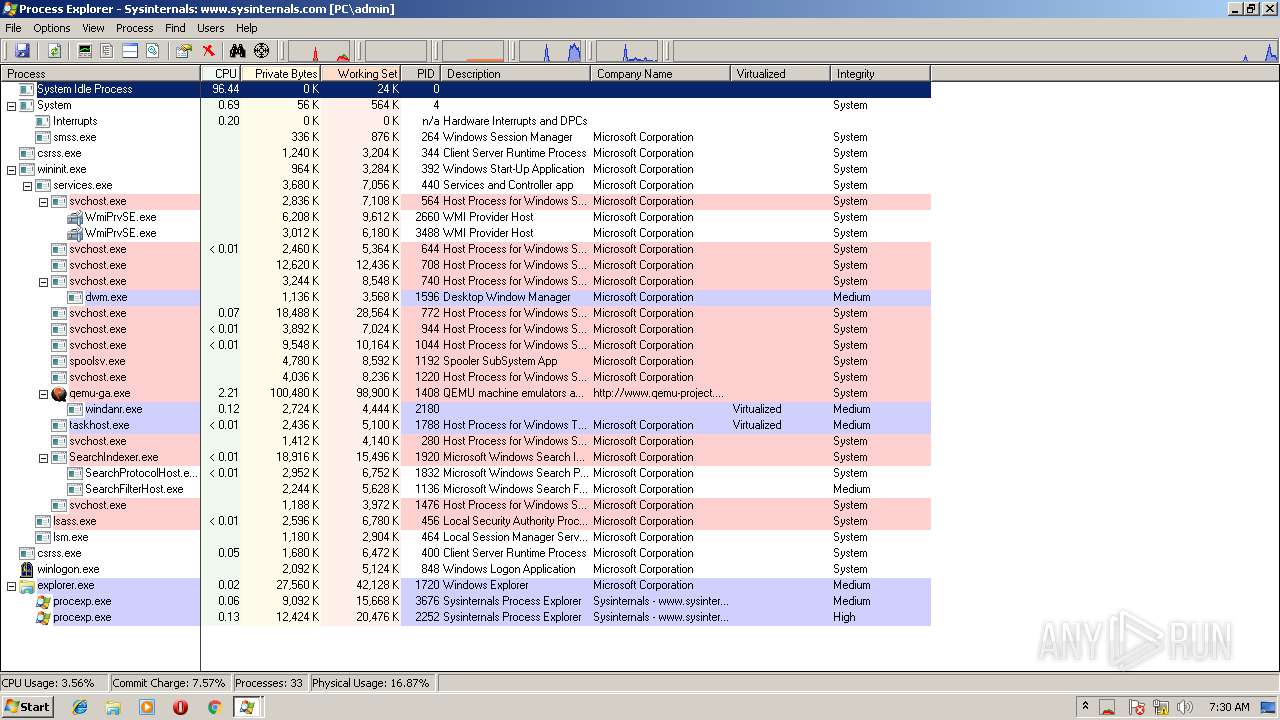1280x720 pixels.
Task: Open the Options menu
Action: (52, 28)
